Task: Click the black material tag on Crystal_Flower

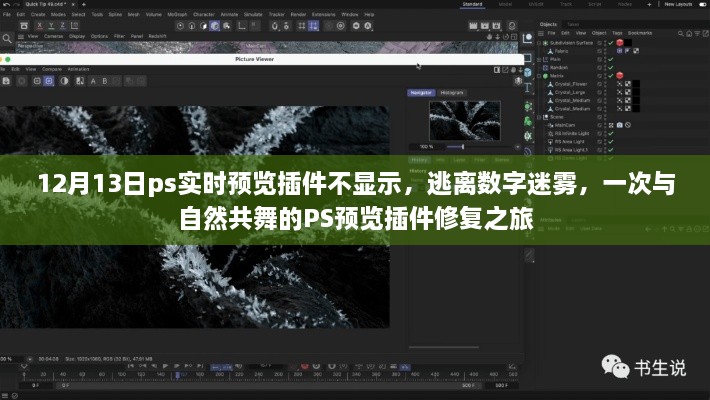Action: click(x=636, y=84)
